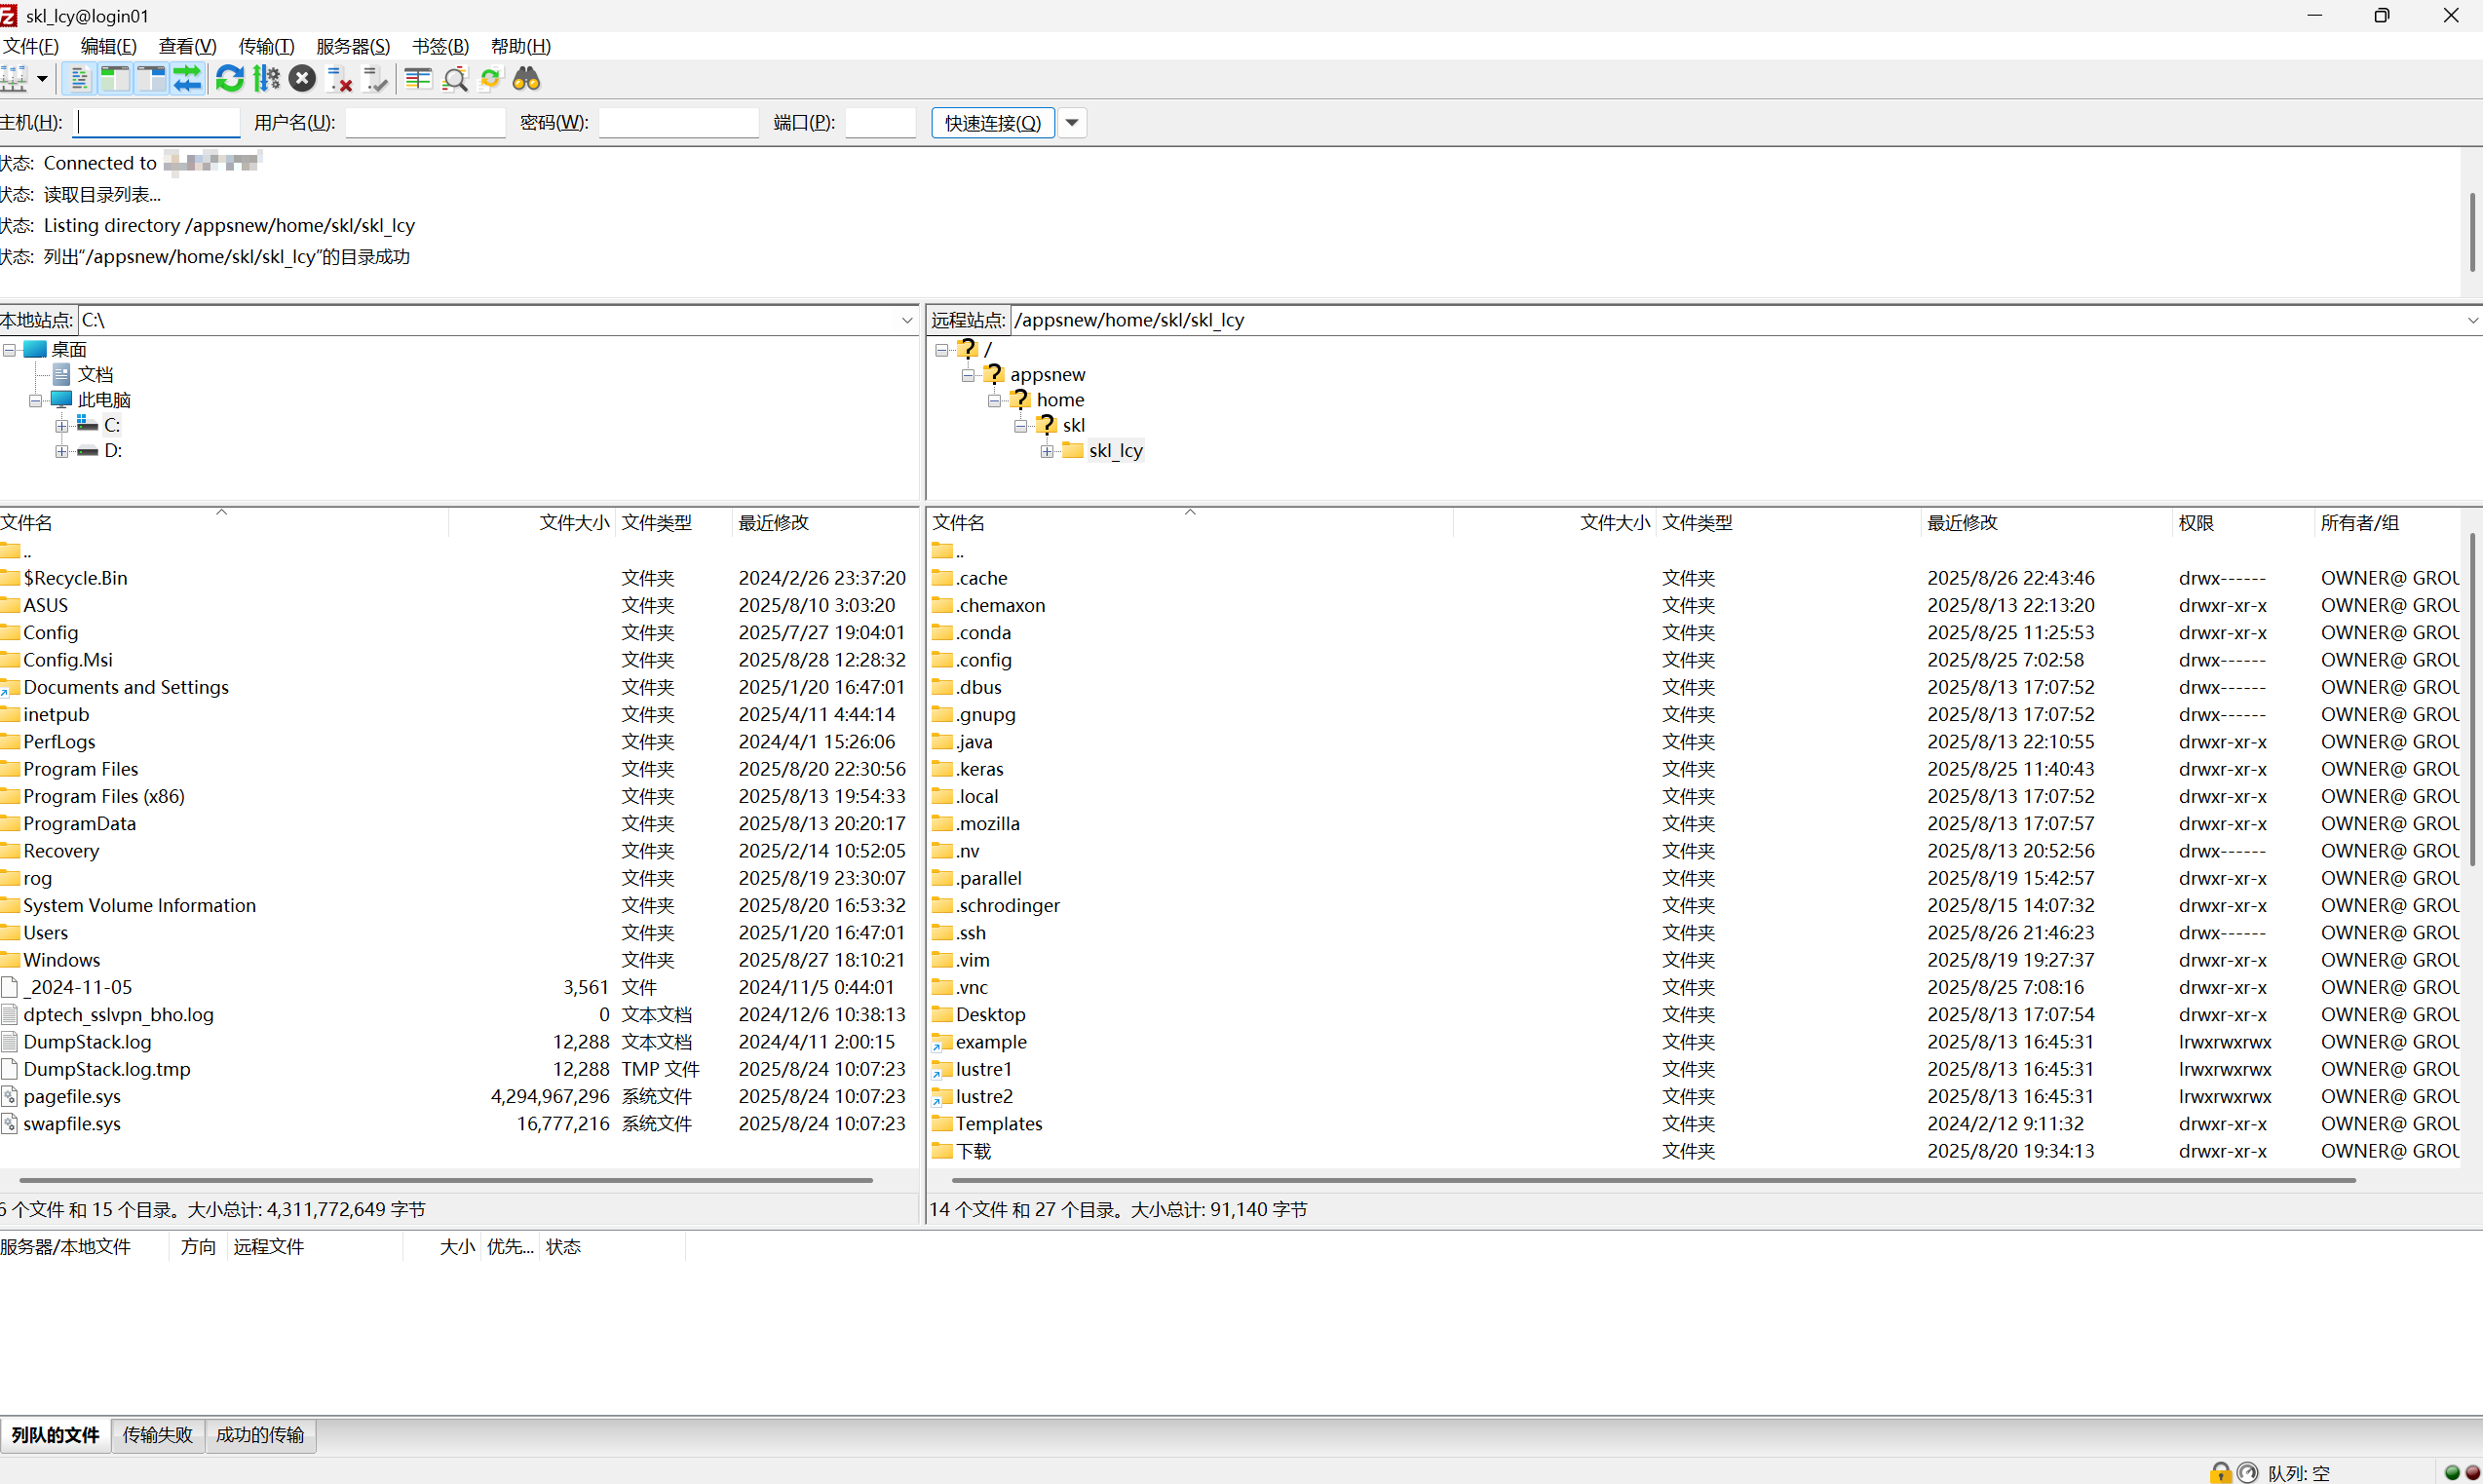Image resolution: width=2483 pixels, height=1484 pixels.
Task: Toggle the transfer queue display
Action: [187, 78]
